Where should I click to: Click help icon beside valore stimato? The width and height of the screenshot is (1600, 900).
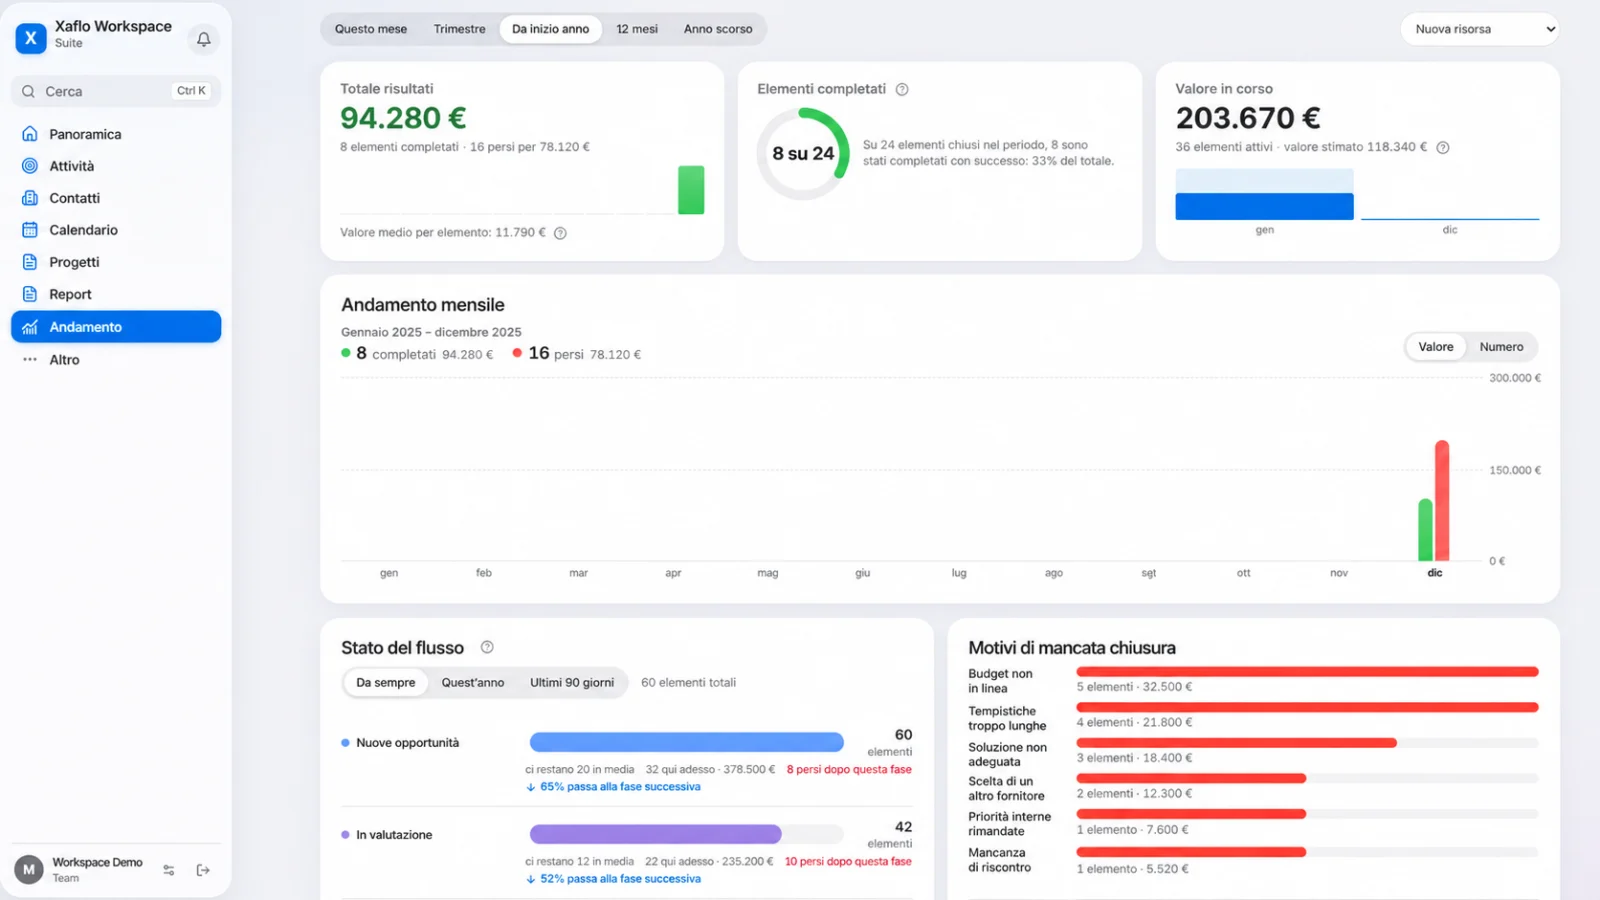(x=1443, y=147)
